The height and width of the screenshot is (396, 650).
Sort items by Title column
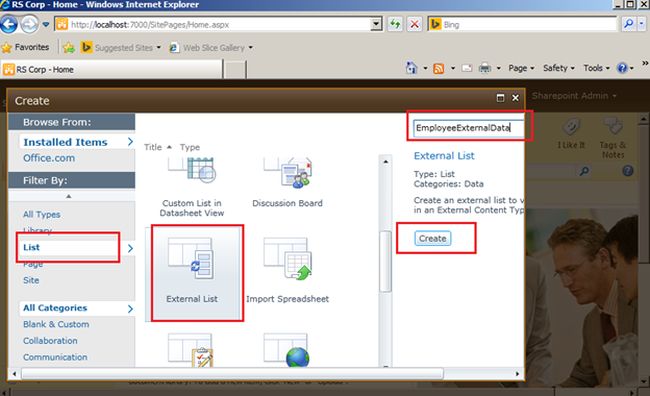(x=153, y=147)
